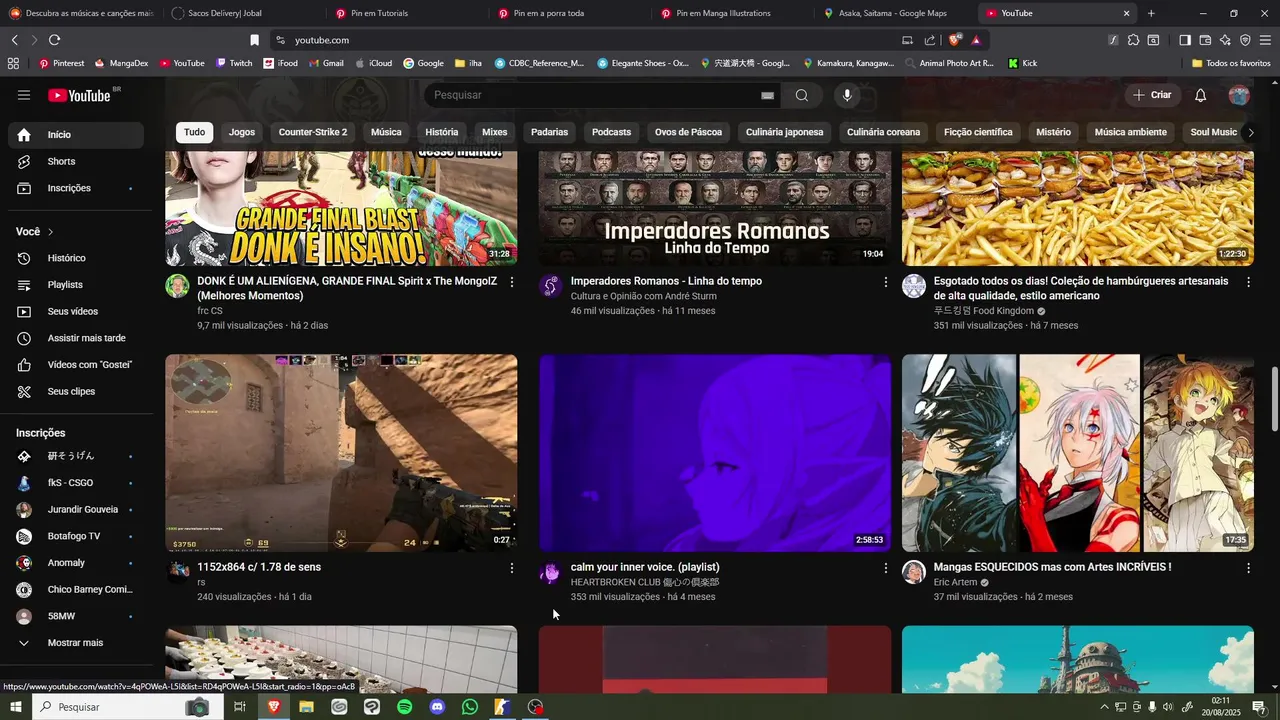Screen dimensions: 1280x720
Task: Open Spotify from the taskbar
Action: coord(404,707)
